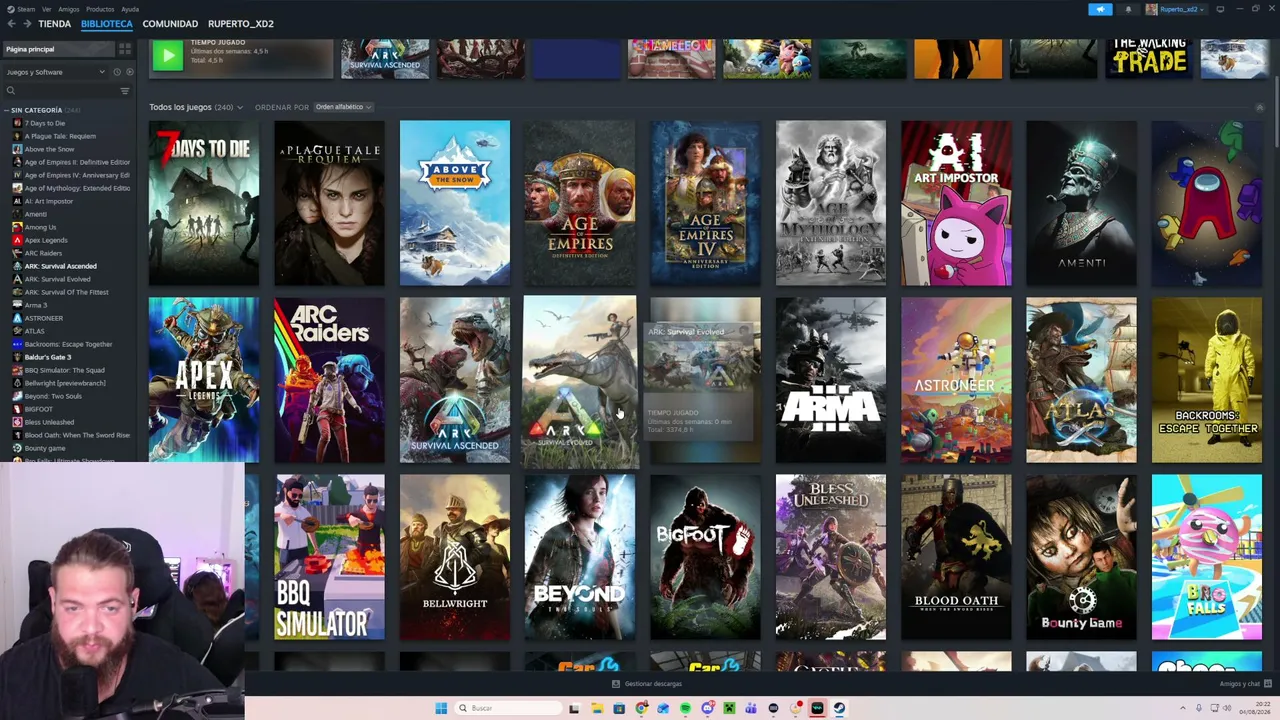Open RUPERTO_XD2 profile tab
This screenshot has height=720, width=1280.
pyautogui.click(x=241, y=23)
